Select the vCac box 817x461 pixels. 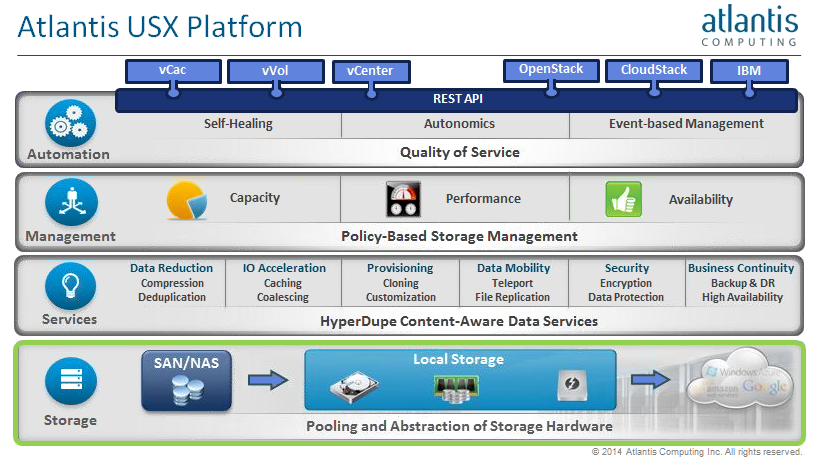(173, 71)
